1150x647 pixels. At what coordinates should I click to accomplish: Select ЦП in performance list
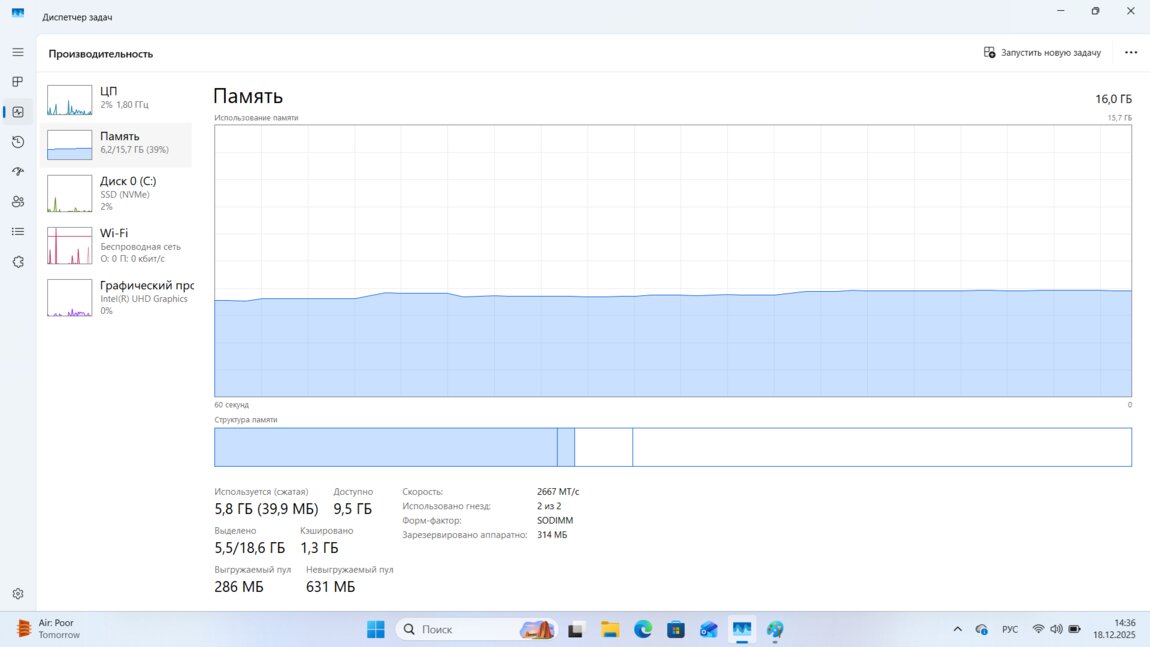point(118,98)
